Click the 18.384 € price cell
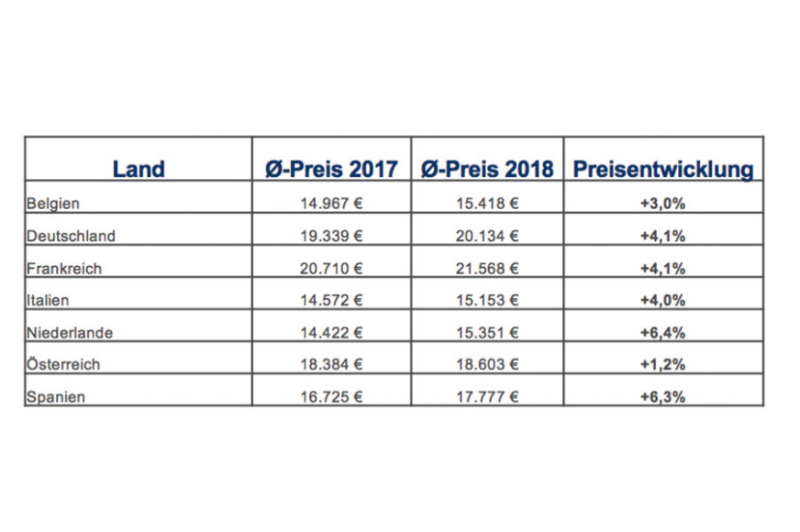This screenshot has height=532, width=800. tap(329, 366)
